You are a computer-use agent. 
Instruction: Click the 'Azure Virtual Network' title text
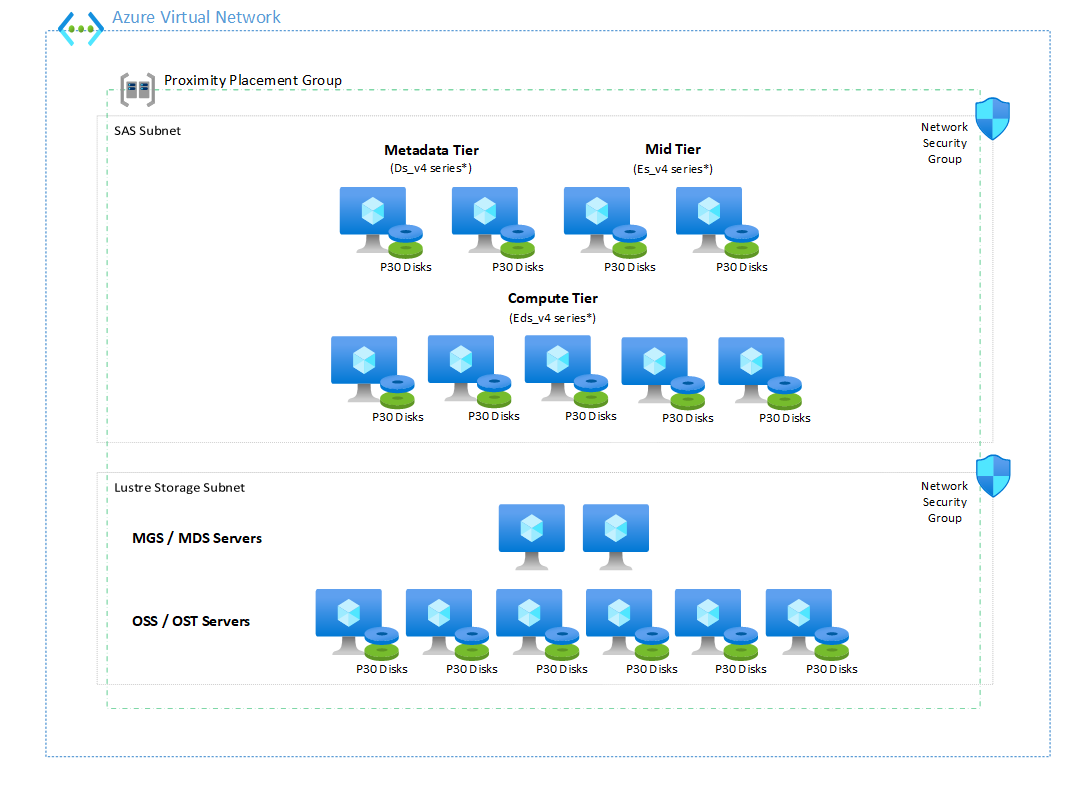click(x=196, y=17)
